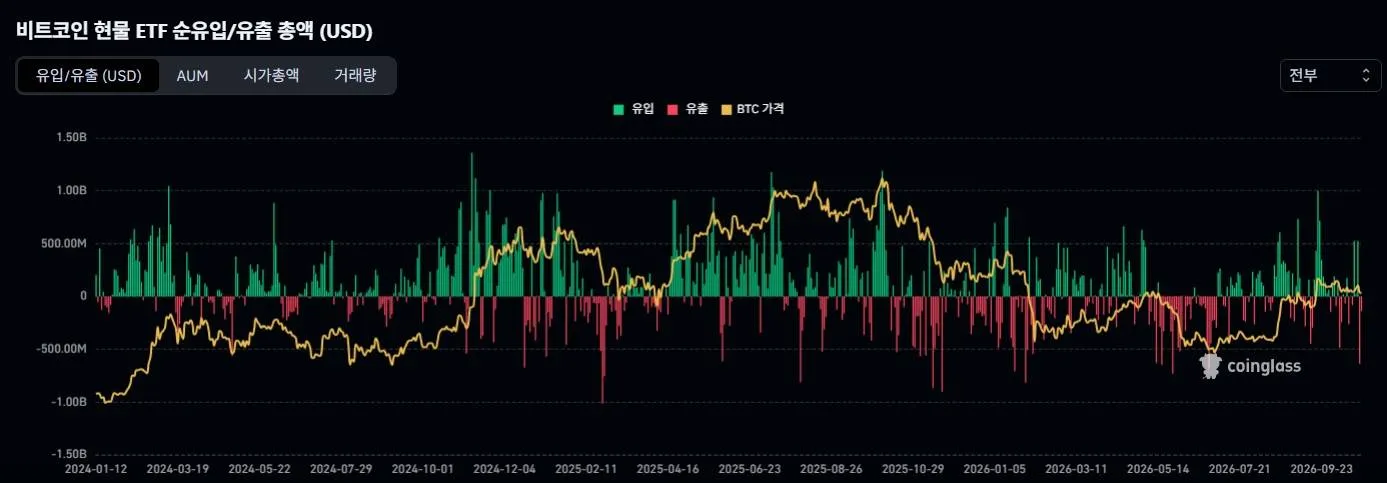Click the -1.50B y-axis label
The image size is (1387, 483).
71,454
